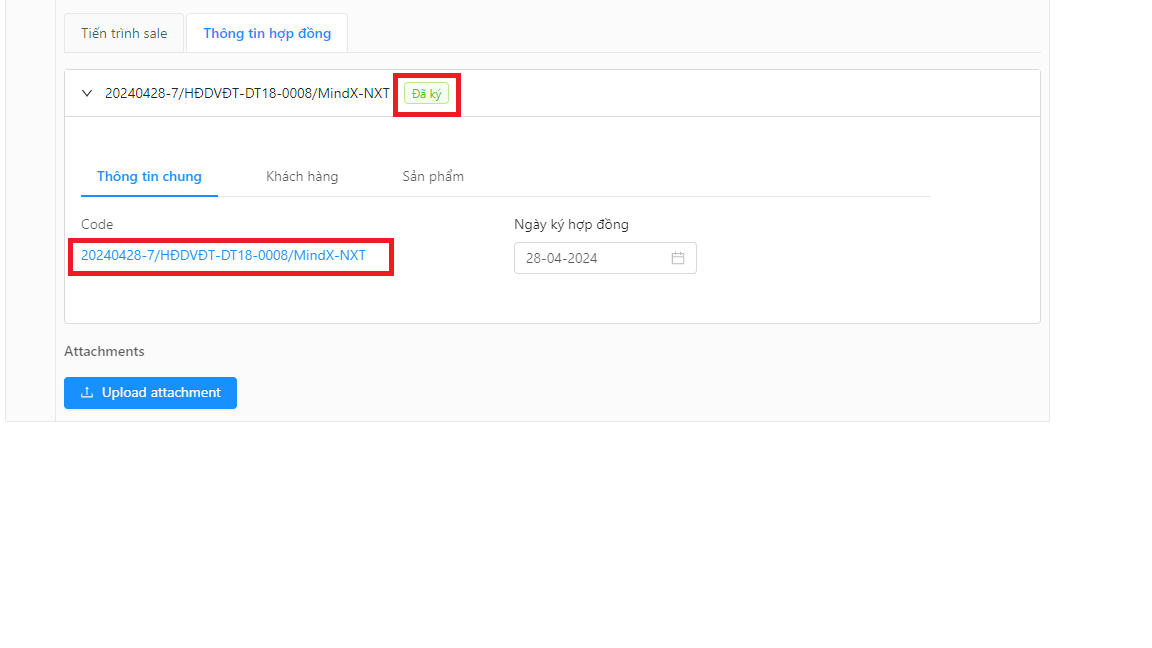The width and height of the screenshot is (1152, 648).
Task: Click the 'Ngày ký hợp đồng' label
Action: click(x=571, y=224)
